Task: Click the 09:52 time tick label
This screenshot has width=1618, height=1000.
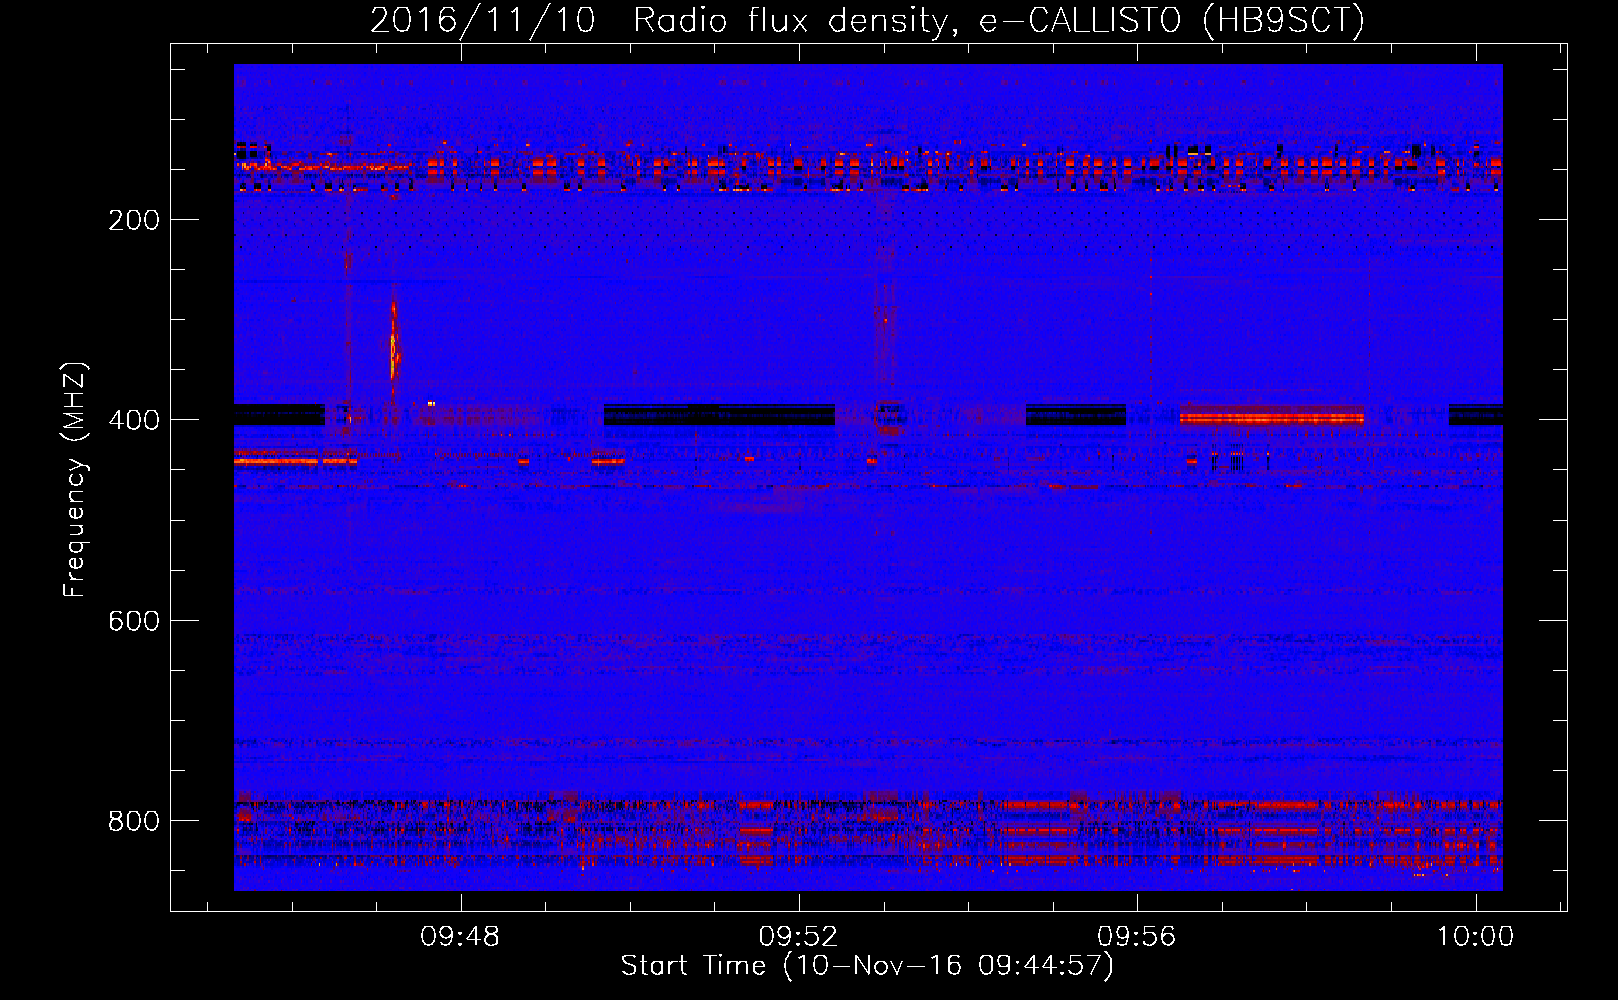Action: (x=798, y=937)
